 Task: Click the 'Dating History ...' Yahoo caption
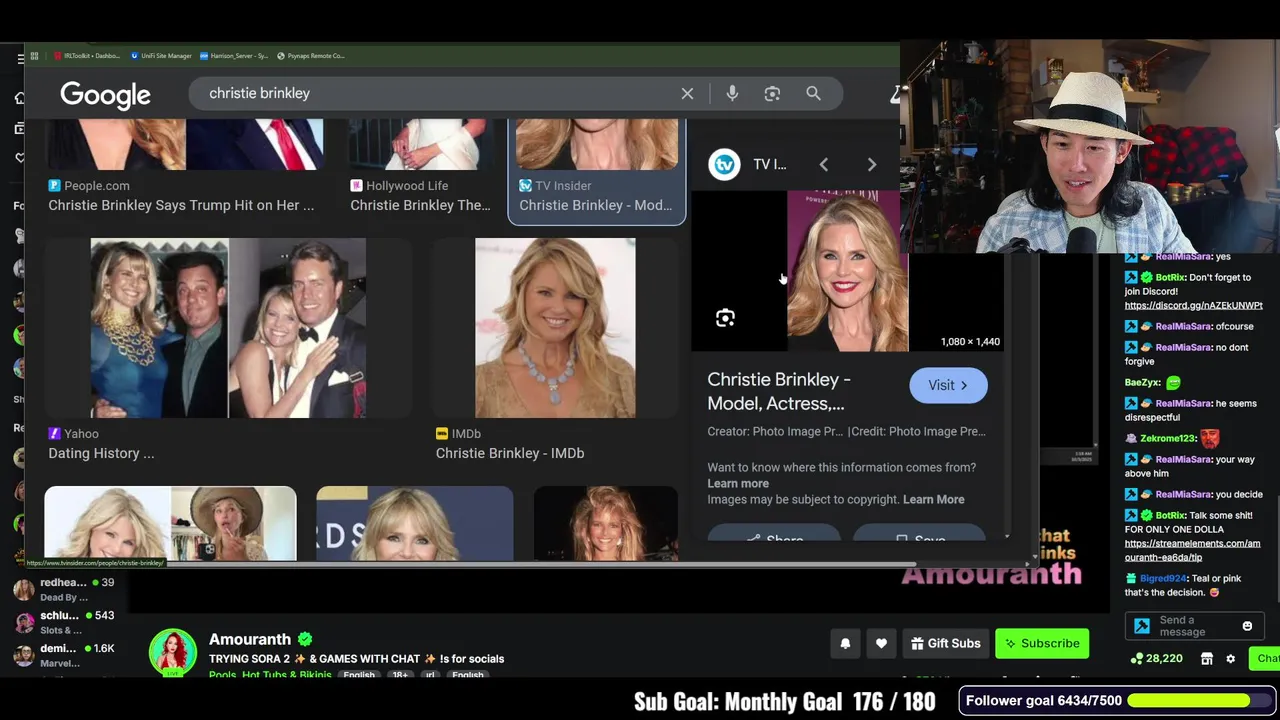[x=101, y=453]
